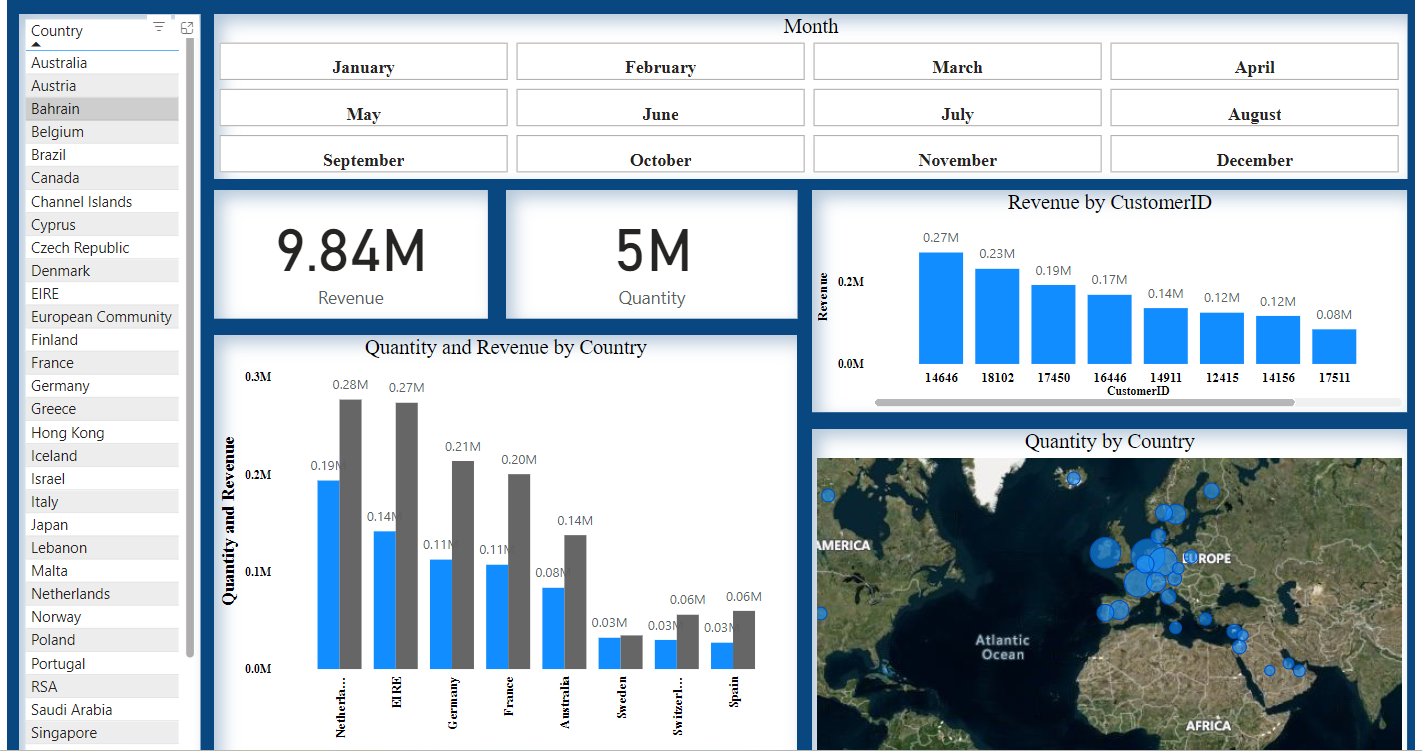1422x751 pixels.
Task: Click the filter icon on Country slicer
Action: tap(159, 27)
